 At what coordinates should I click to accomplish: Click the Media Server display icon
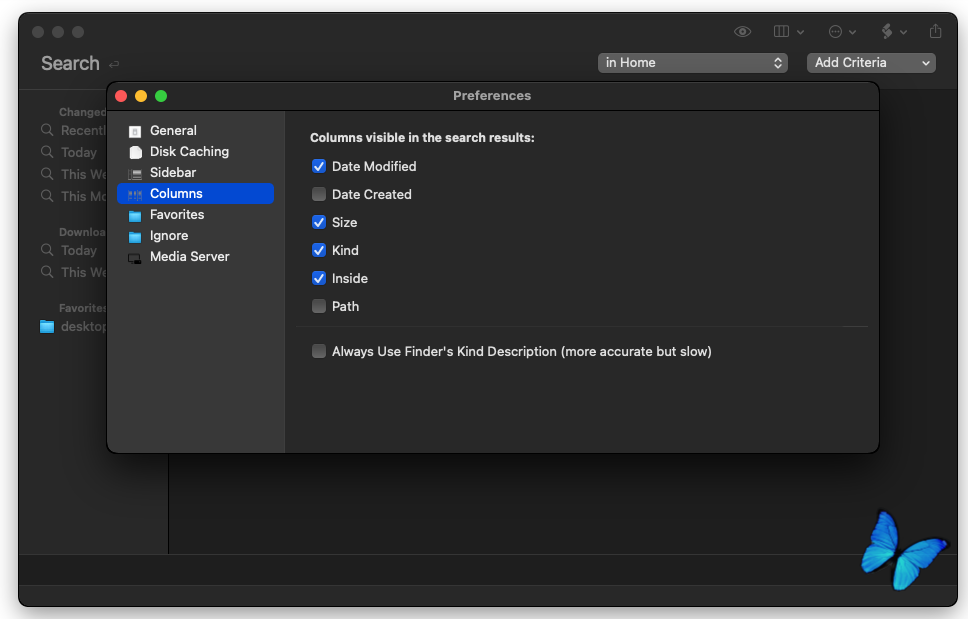point(135,257)
